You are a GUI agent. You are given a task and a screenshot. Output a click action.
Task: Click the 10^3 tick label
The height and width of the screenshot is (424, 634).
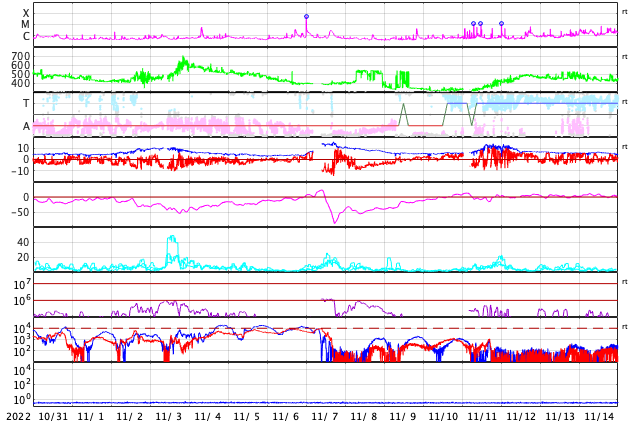(x=22, y=340)
